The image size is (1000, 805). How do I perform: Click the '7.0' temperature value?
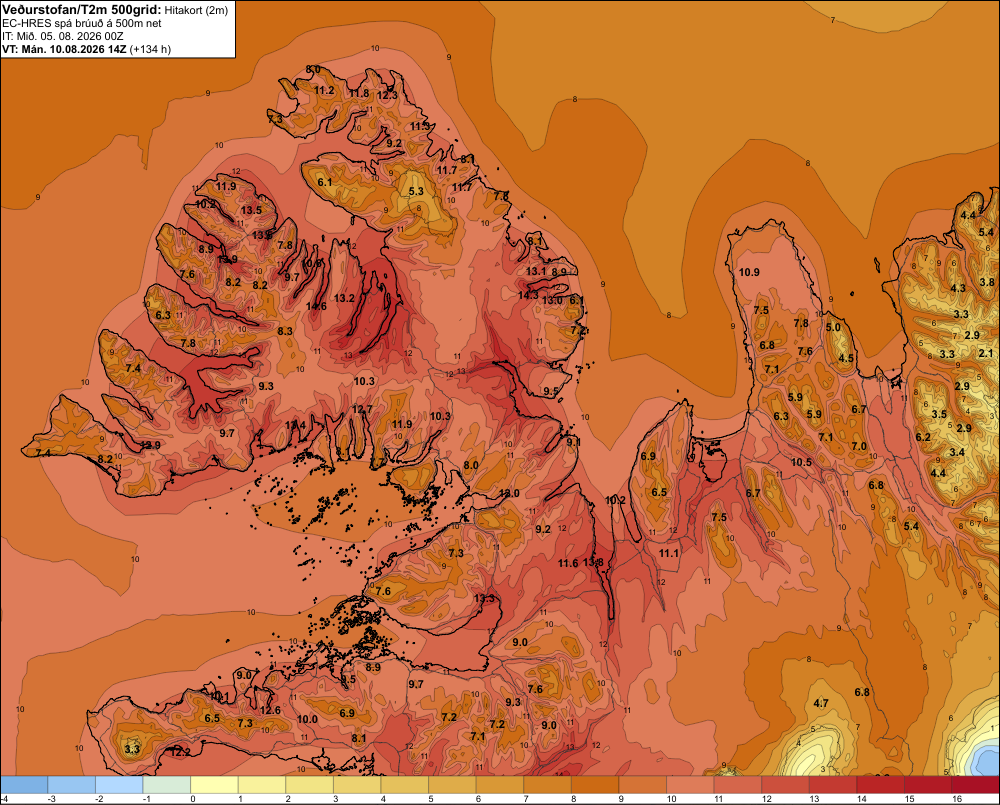859,446
